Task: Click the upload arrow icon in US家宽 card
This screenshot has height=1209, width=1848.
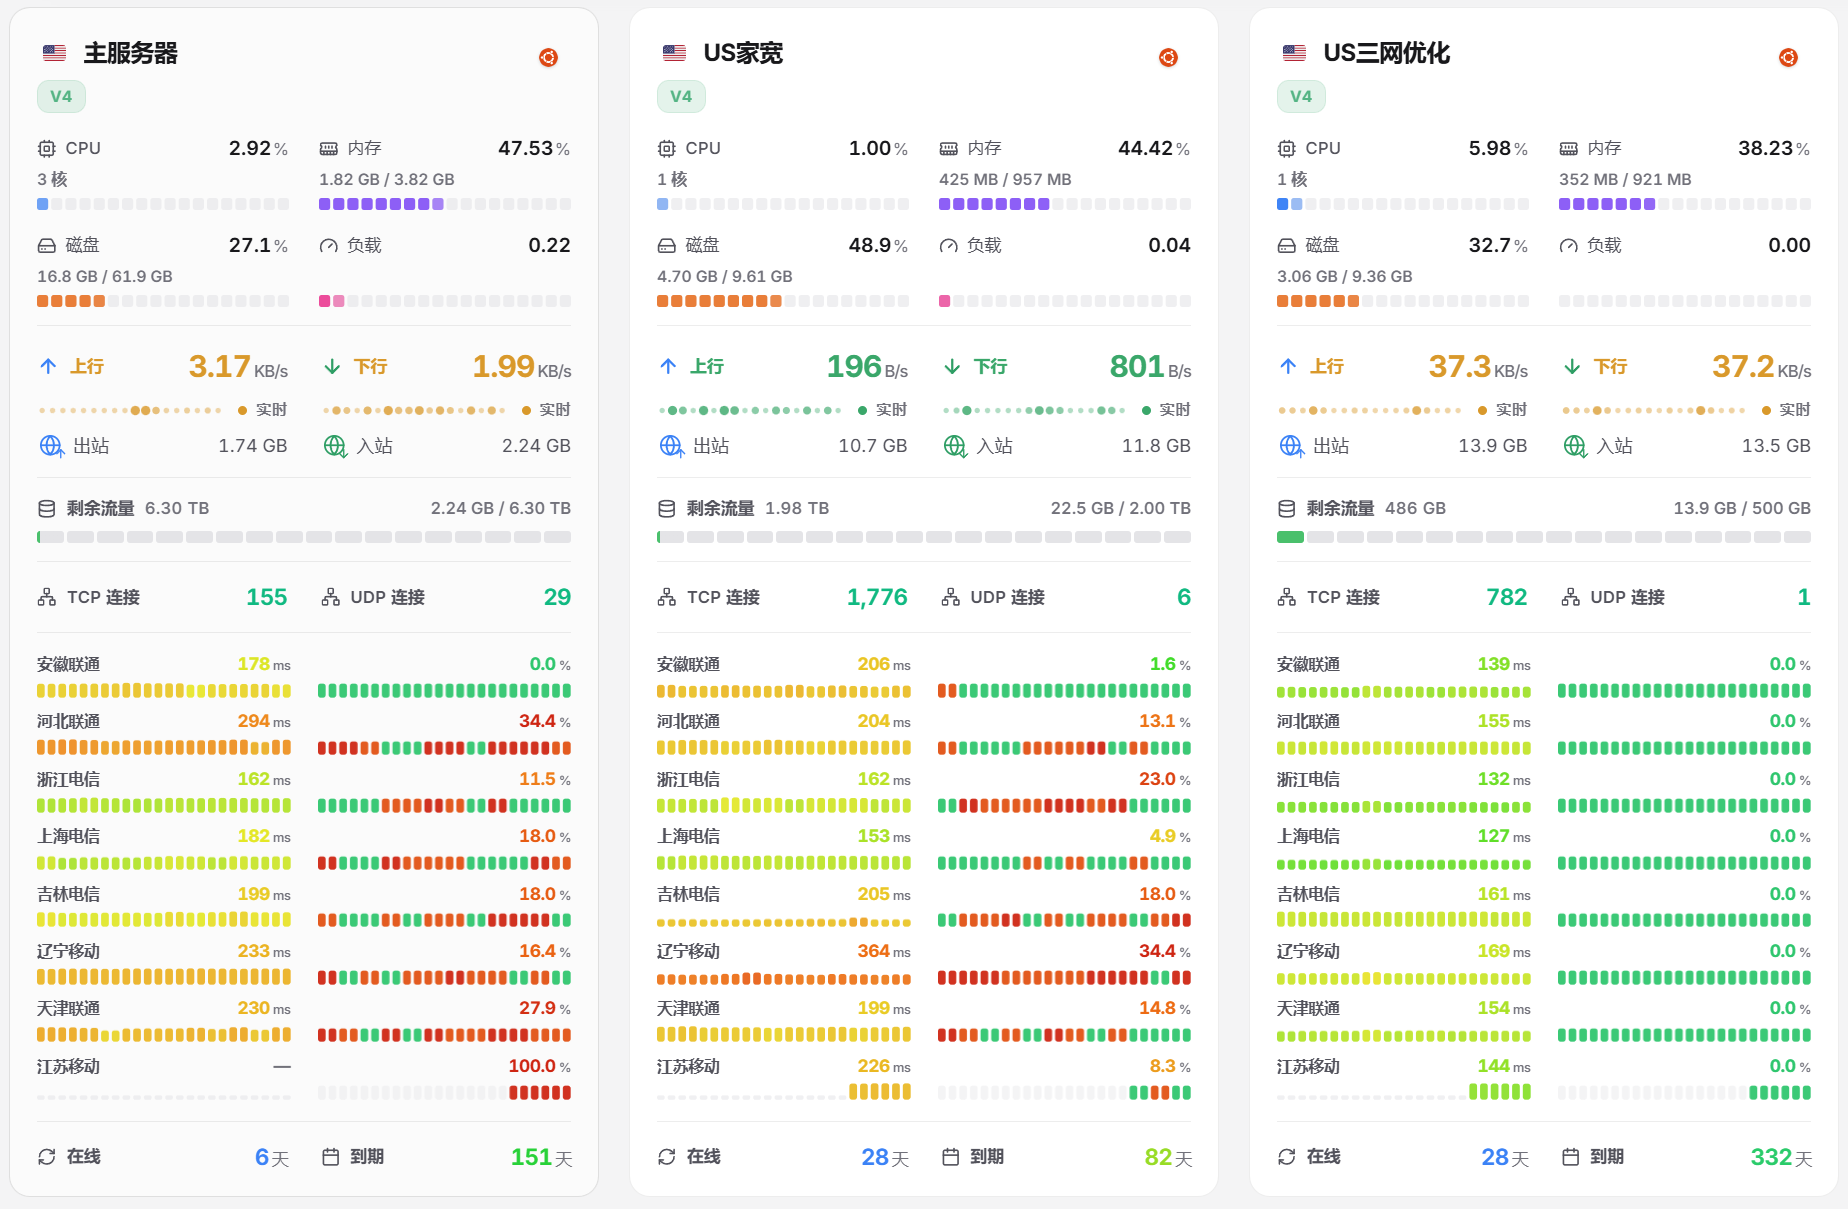Action: click(x=668, y=366)
